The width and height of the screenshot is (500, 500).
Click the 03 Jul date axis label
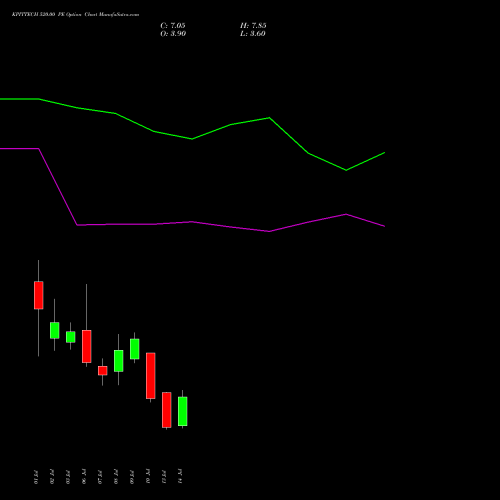click(68, 477)
